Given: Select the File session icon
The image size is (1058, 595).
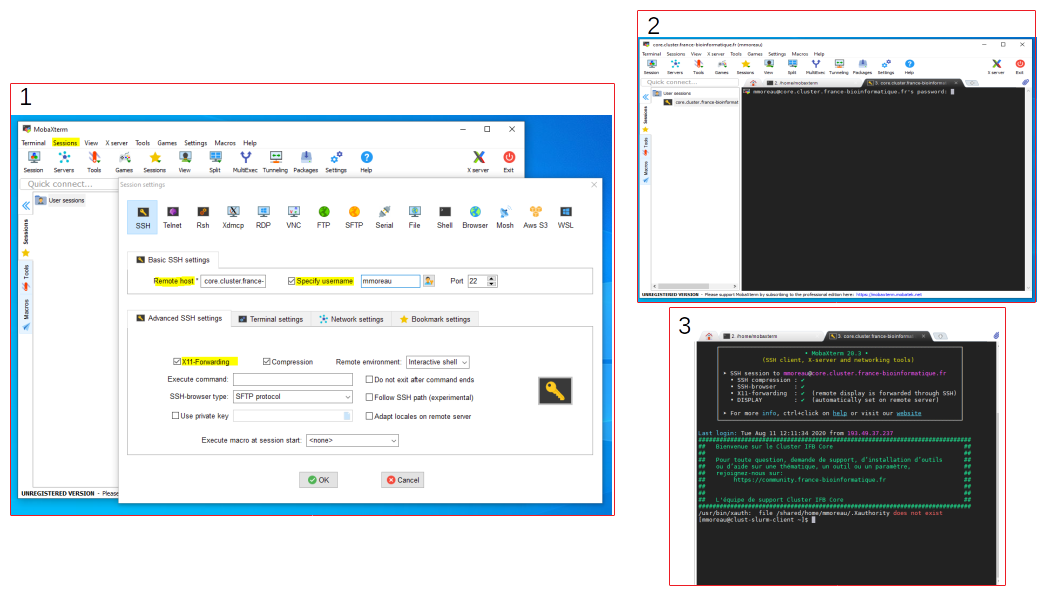Looking at the screenshot, I should [x=414, y=217].
